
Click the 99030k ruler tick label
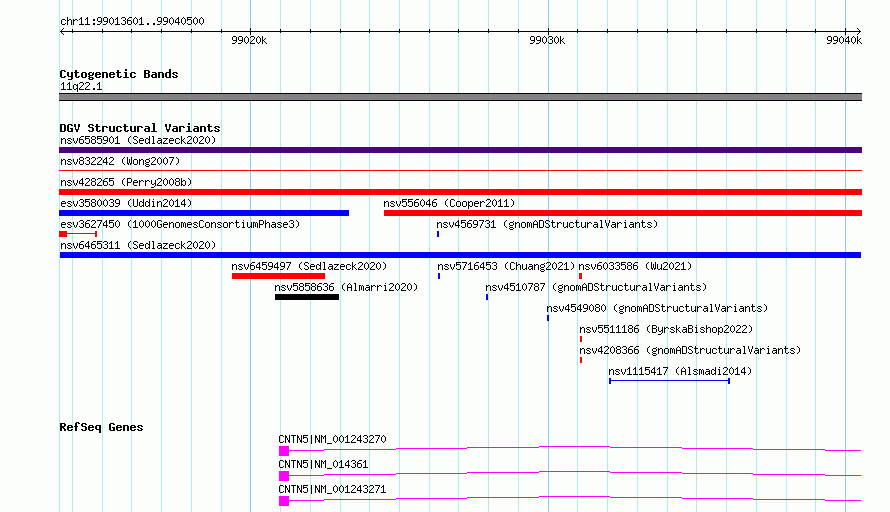click(547, 40)
